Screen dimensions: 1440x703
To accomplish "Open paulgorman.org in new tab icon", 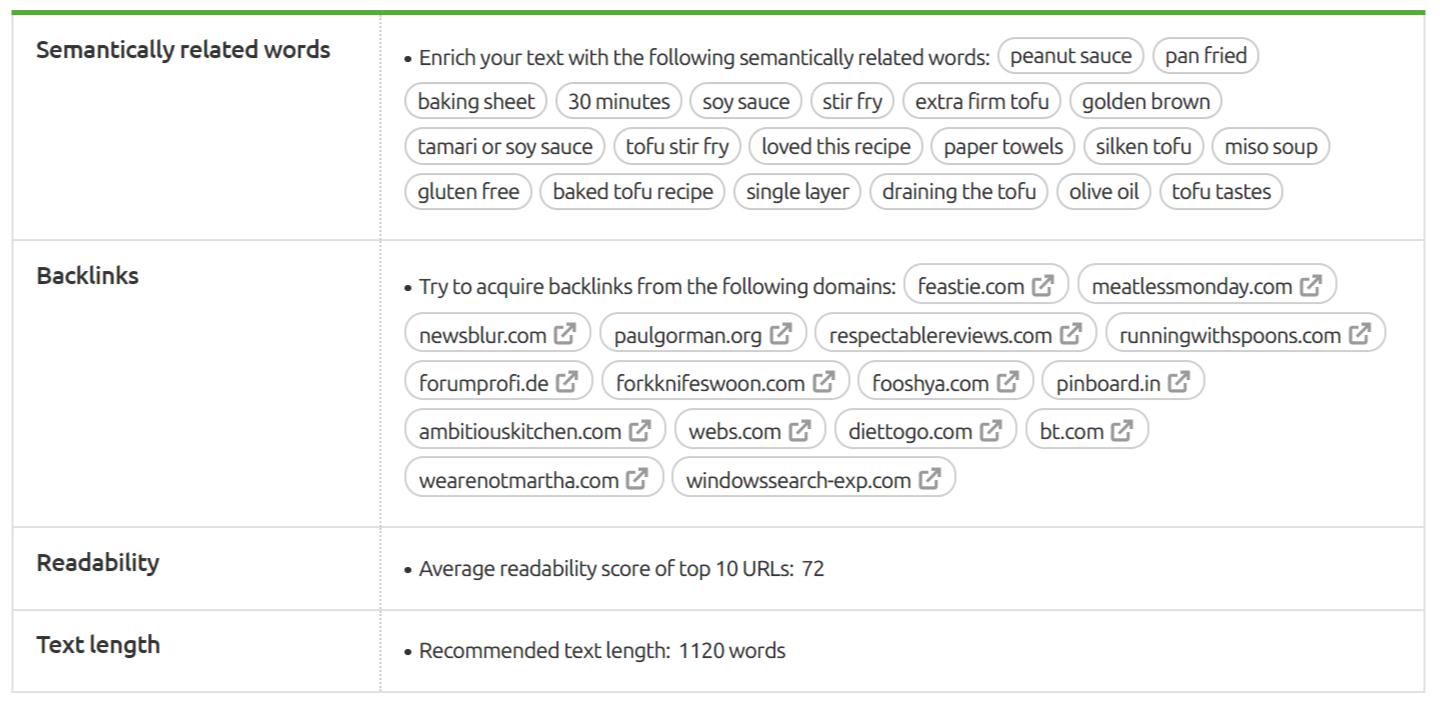I will pos(779,333).
